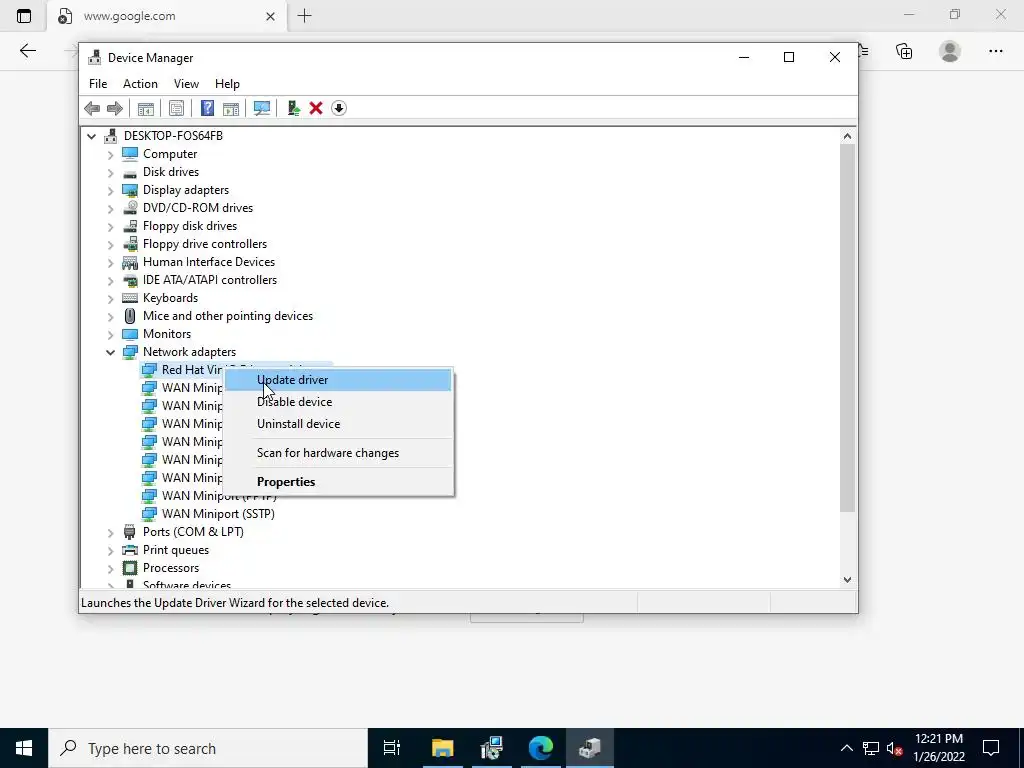The height and width of the screenshot is (768, 1024).
Task: Choose Uninstall device in the context menu
Action: (x=338, y=424)
